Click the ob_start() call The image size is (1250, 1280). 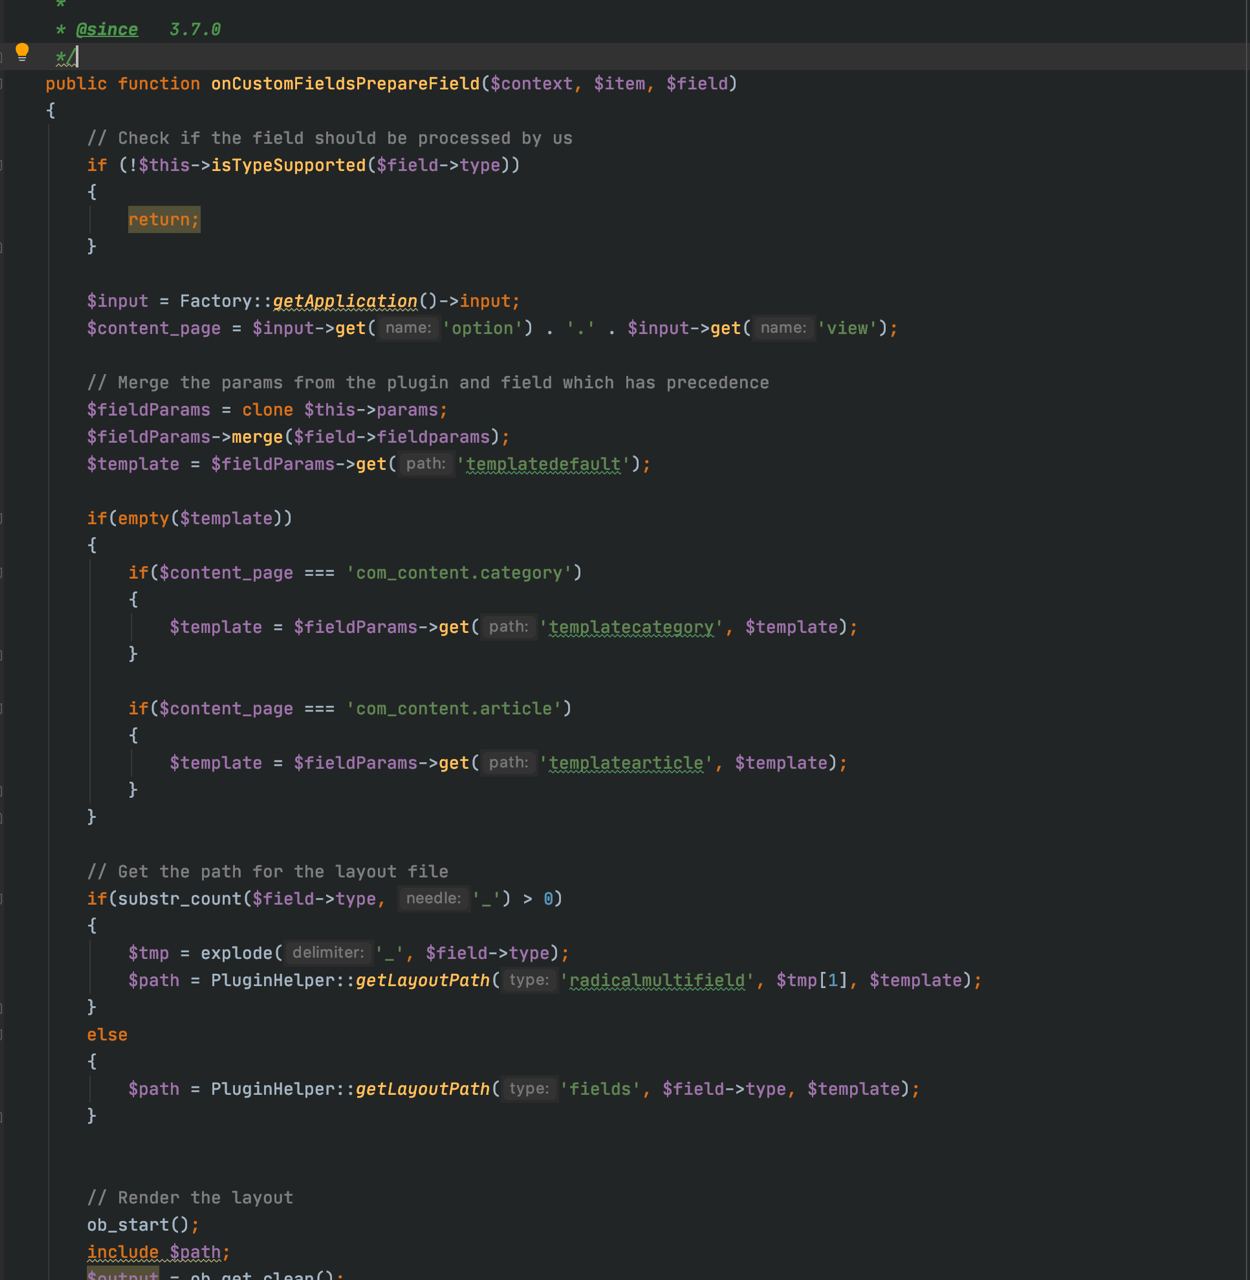pyautogui.click(x=138, y=1225)
